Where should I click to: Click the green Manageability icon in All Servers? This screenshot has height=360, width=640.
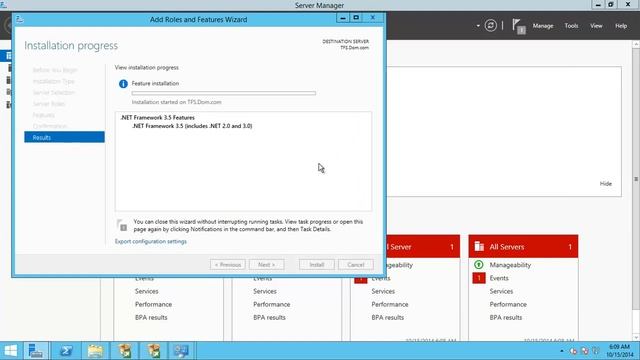pyautogui.click(x=479, y=265)
